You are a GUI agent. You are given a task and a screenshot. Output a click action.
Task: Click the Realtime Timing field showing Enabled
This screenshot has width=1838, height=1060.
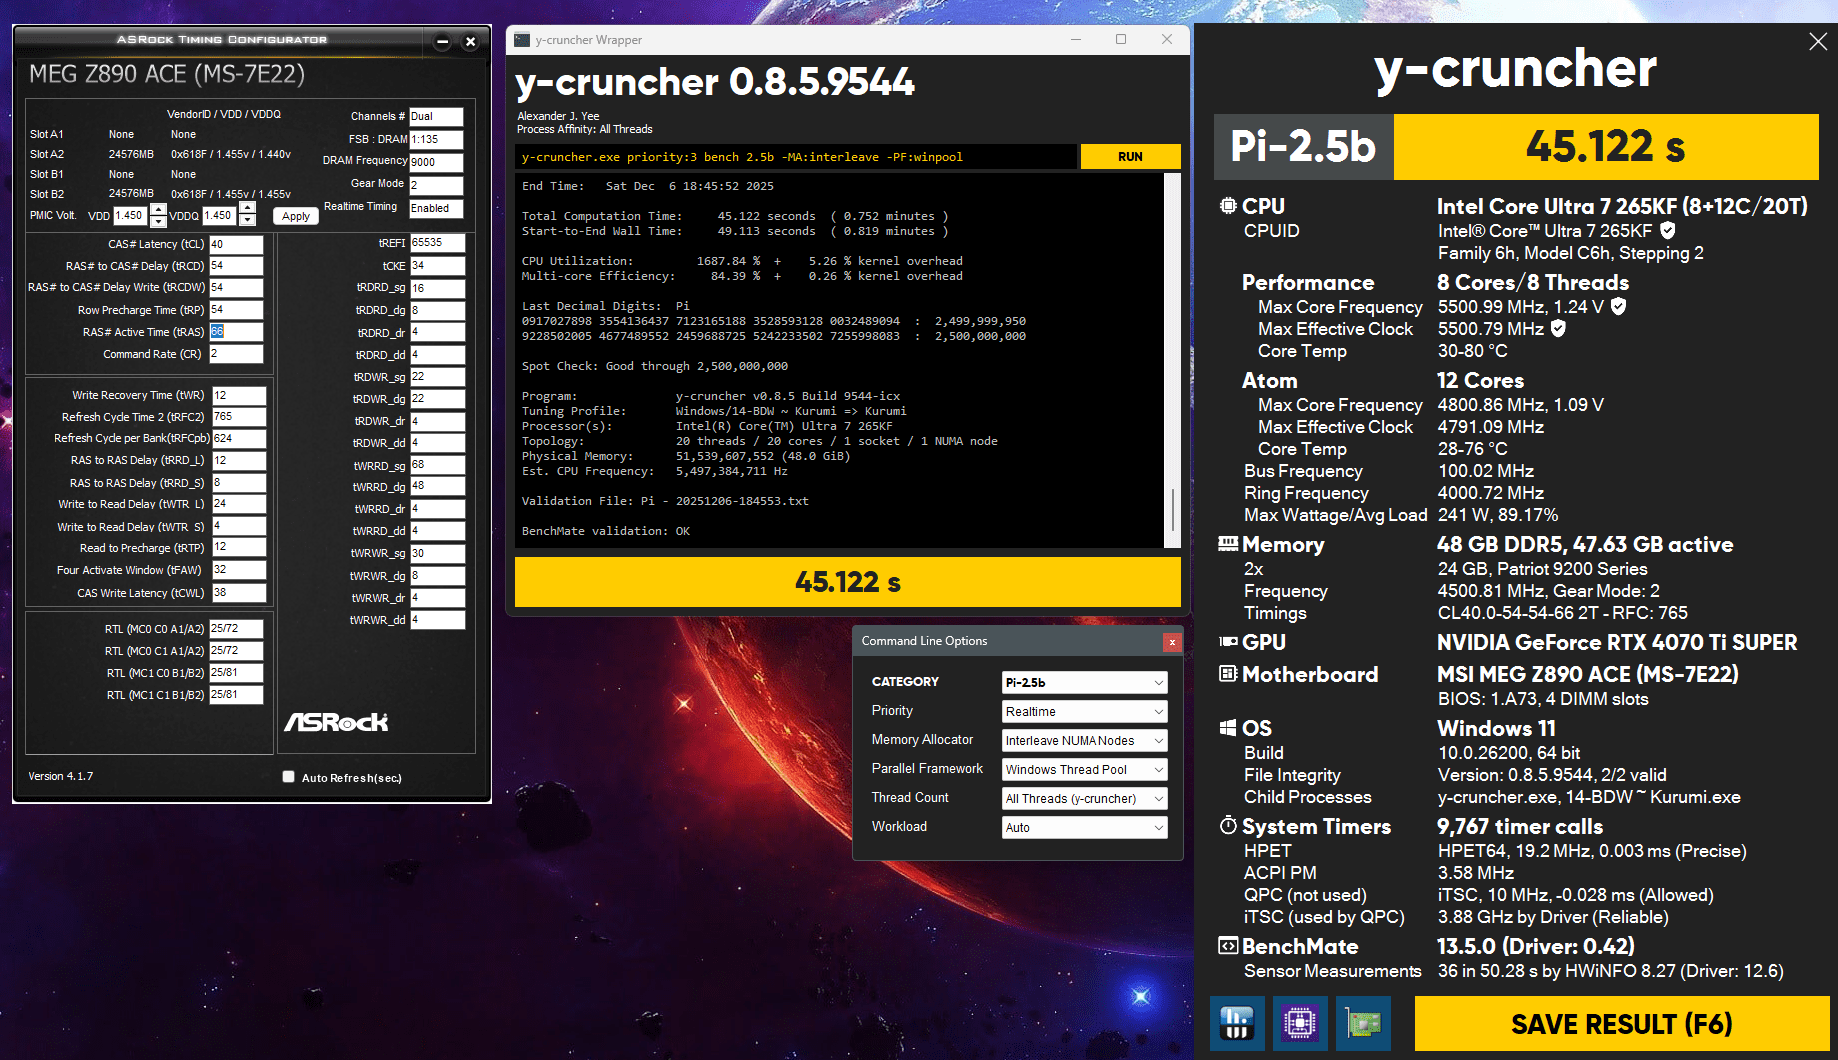tap(436, 208)
